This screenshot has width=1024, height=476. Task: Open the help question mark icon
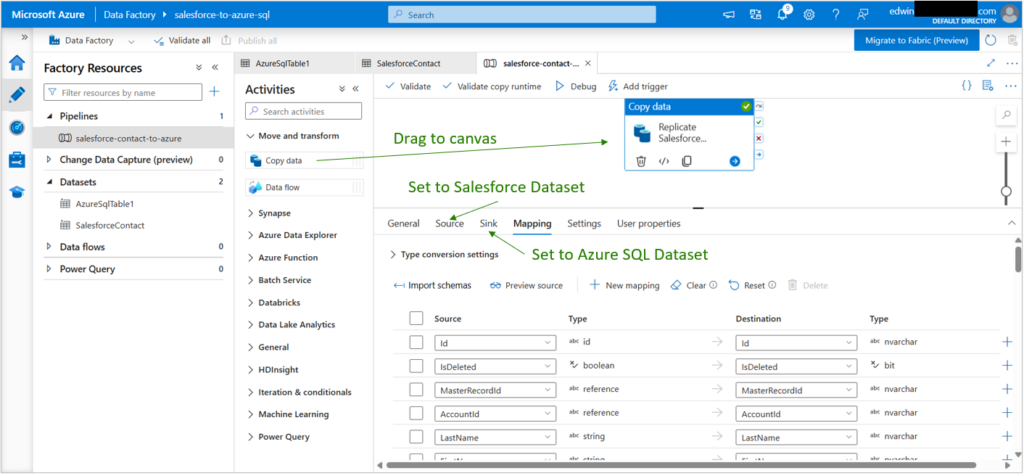point(835,14)
